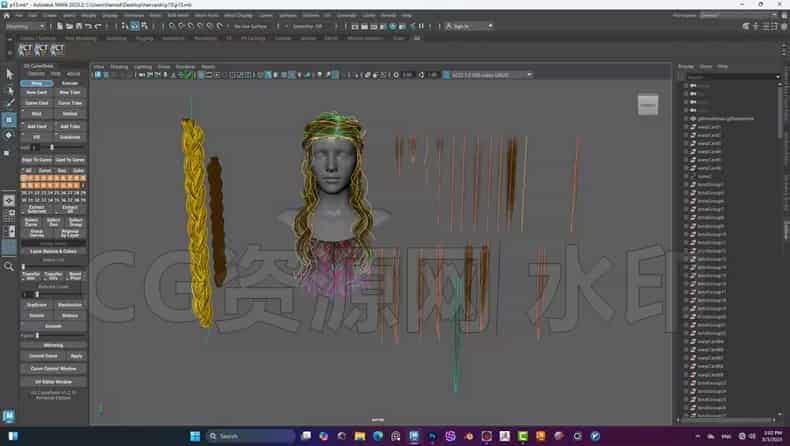This screenshot has width=790, height=446.
Task: Open the viewport Renderer menu
Action: (185, 67)
